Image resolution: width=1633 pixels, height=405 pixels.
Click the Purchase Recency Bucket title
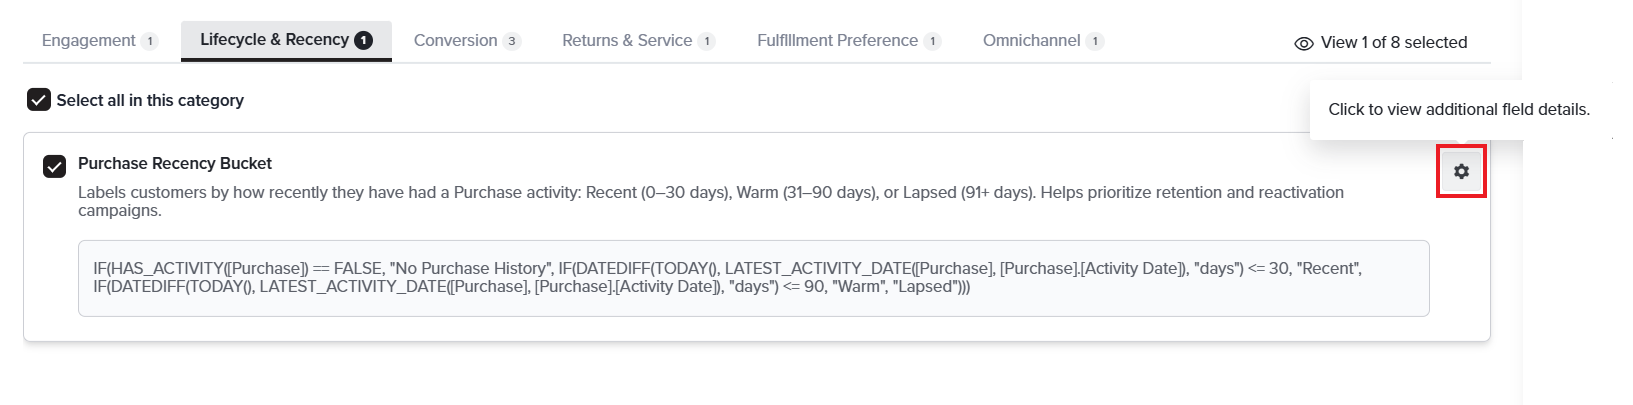(x=175, y=163)
